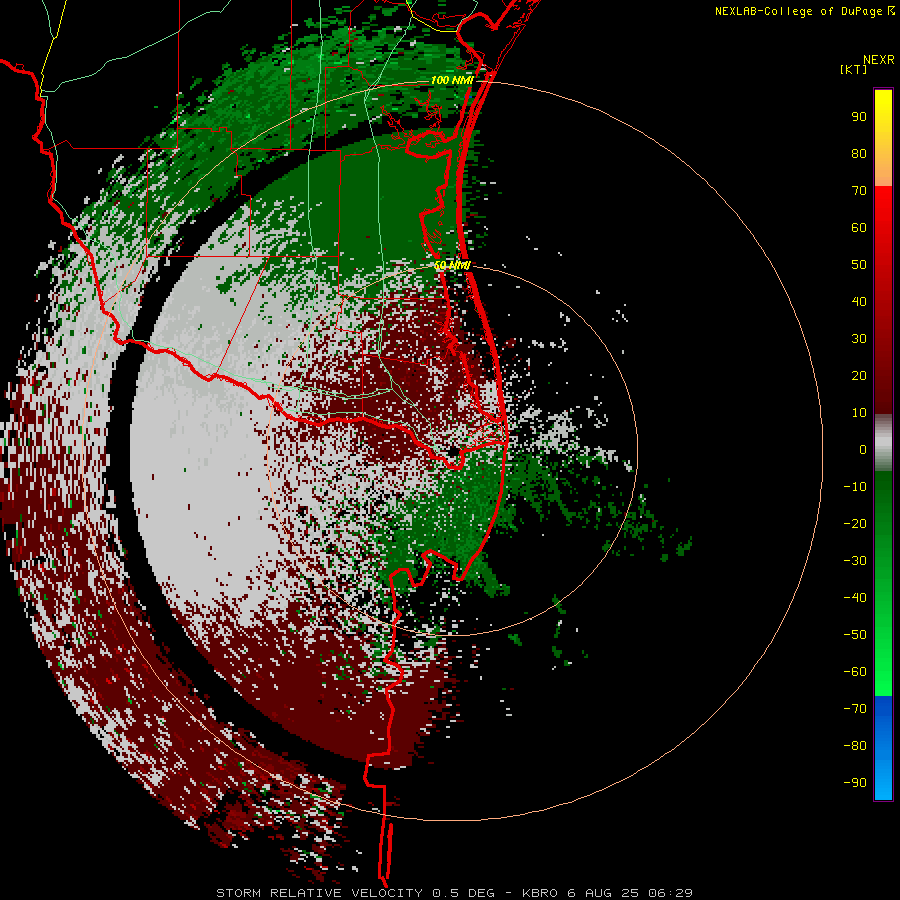This screenshot has width=900, height=900.
Task: Click the 50 kt velocity scale label
Action: (859, 265)
